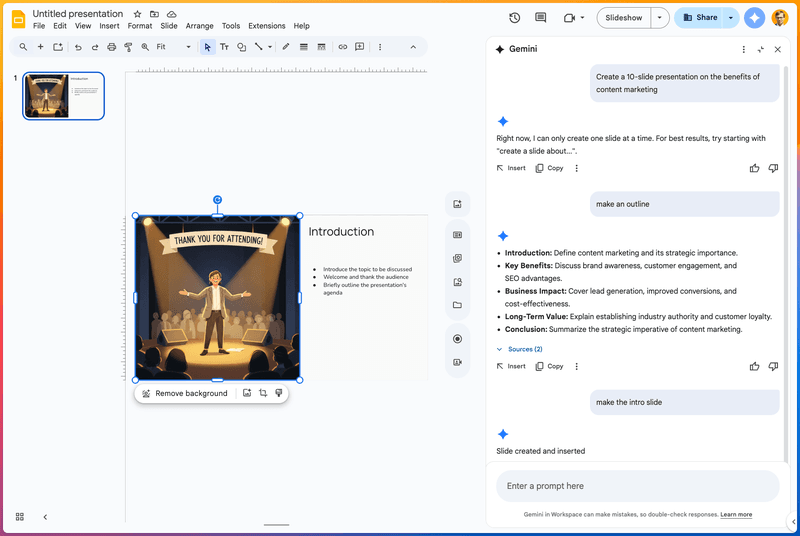Screen dimensions: 800x536
Task: Click the Enter a prompt here field
Action: click(638, 486)
